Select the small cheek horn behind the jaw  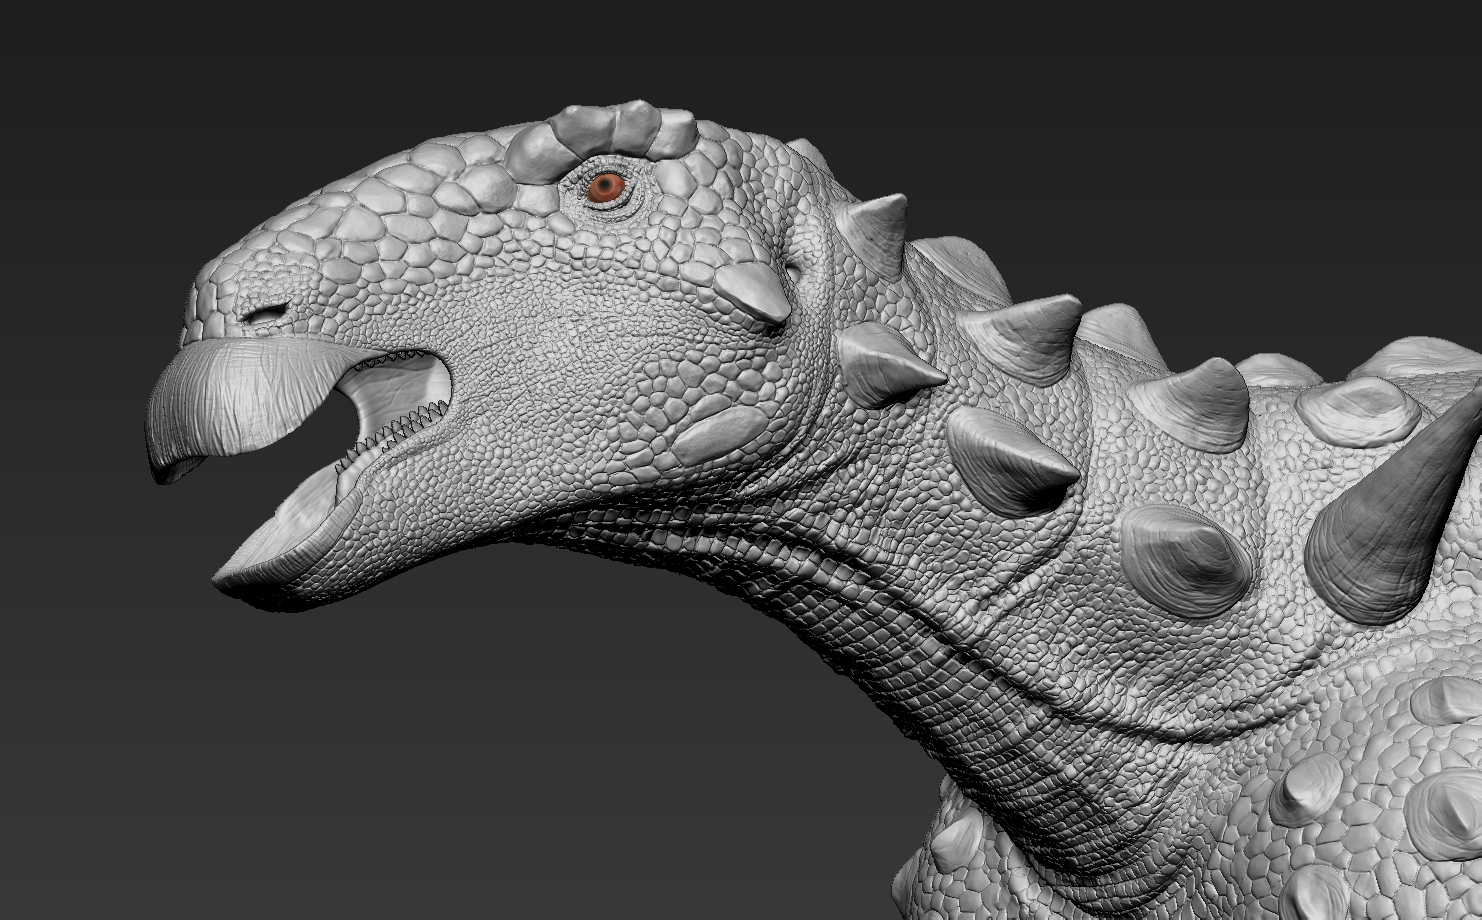(x=758, y=290)
